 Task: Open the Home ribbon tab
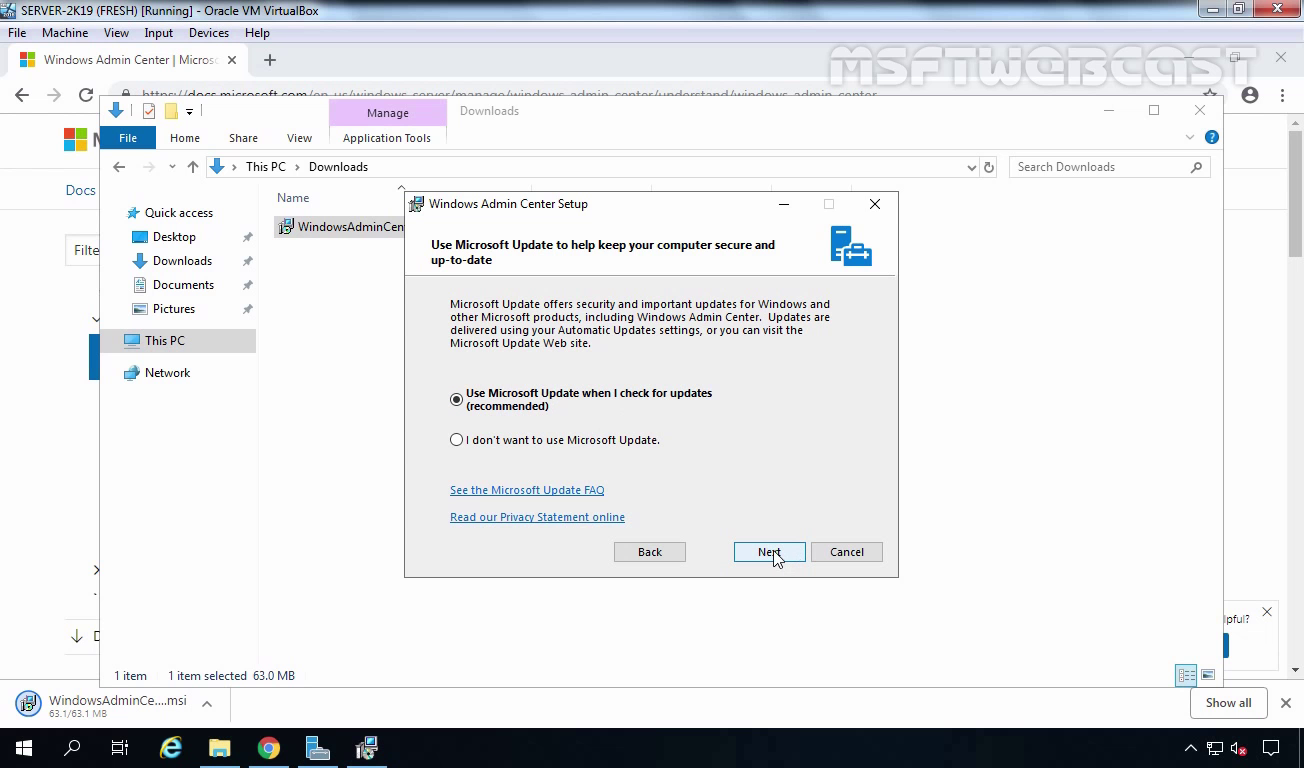tap(185, 138)
